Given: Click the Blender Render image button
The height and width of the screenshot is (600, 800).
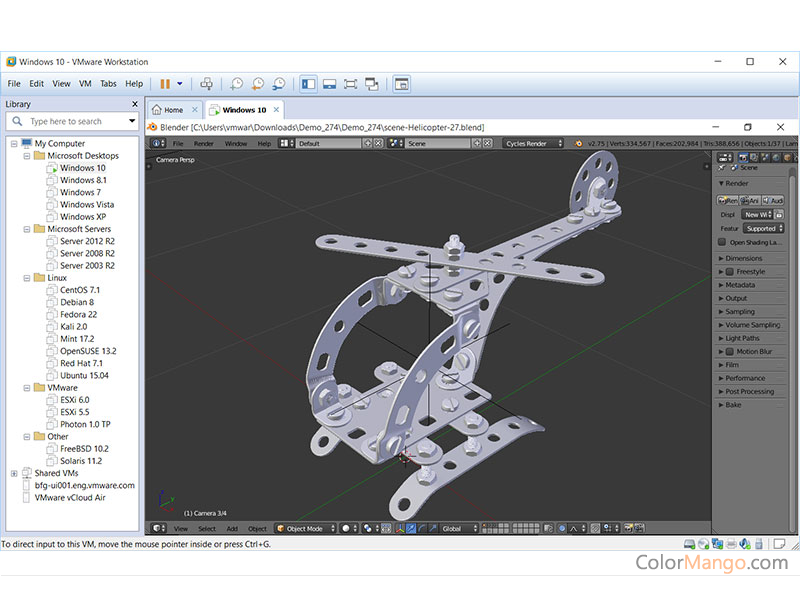Looking at the screenshot, I should 730,200.
